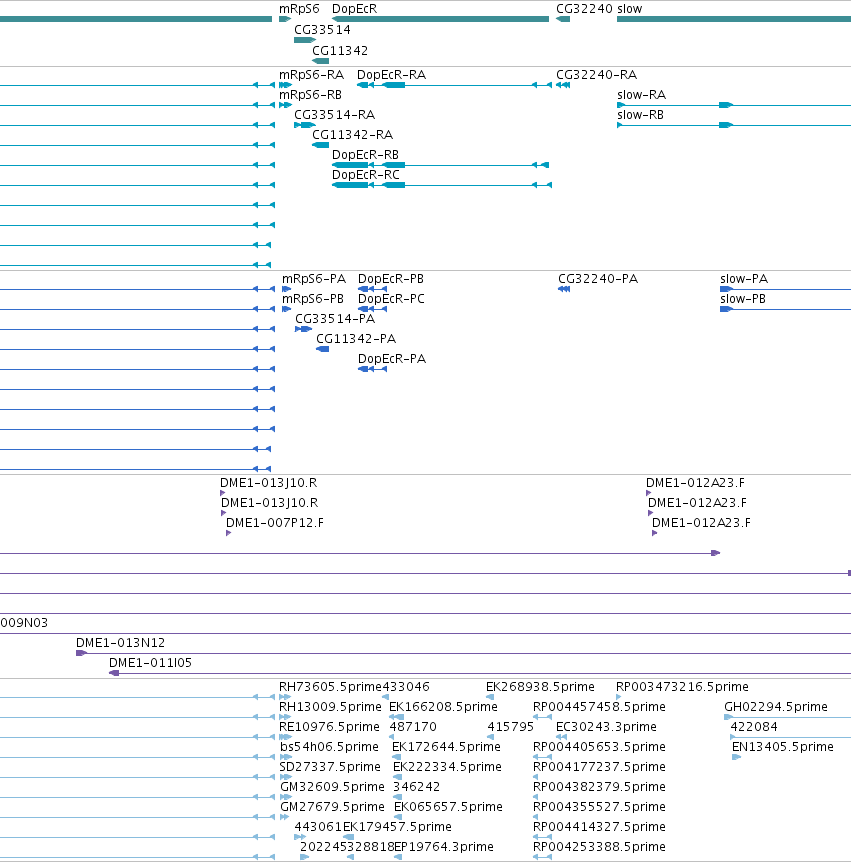The width and height of the screenshot is (851, 862).
Task: Select the RP004382379.5prime EST label
Action: 599,787
